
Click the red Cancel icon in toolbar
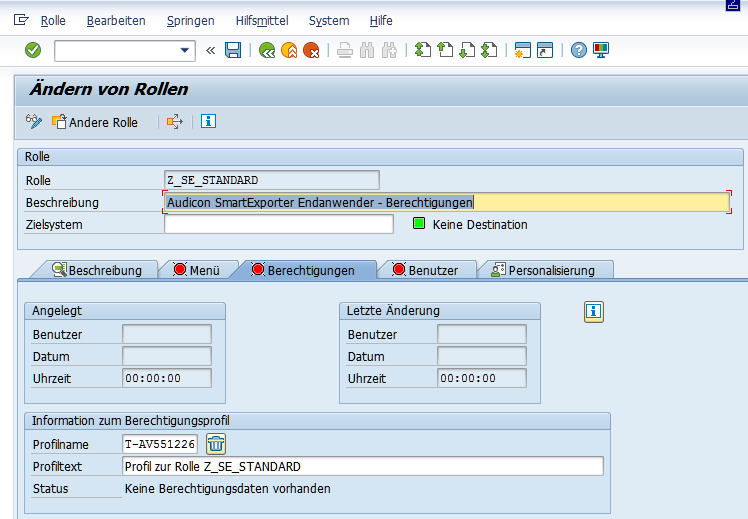(312, 50)
